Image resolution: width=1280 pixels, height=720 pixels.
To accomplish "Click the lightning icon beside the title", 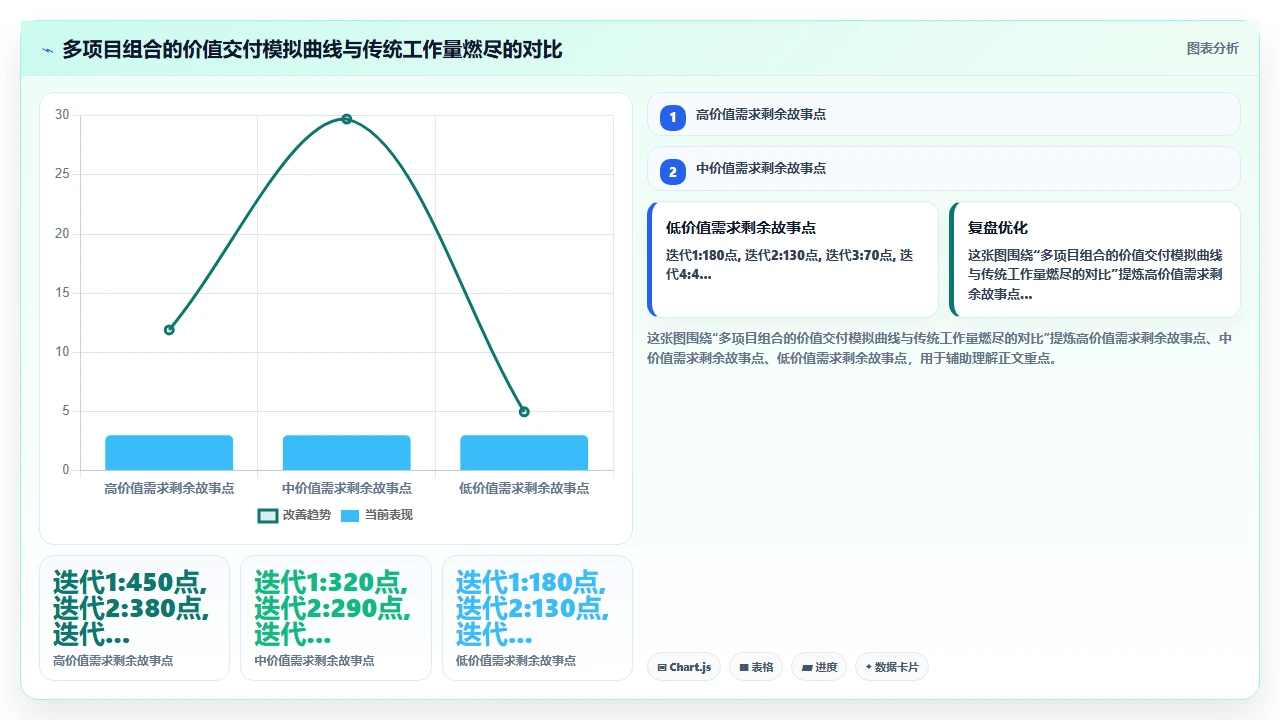I will [x=47, y=49].
